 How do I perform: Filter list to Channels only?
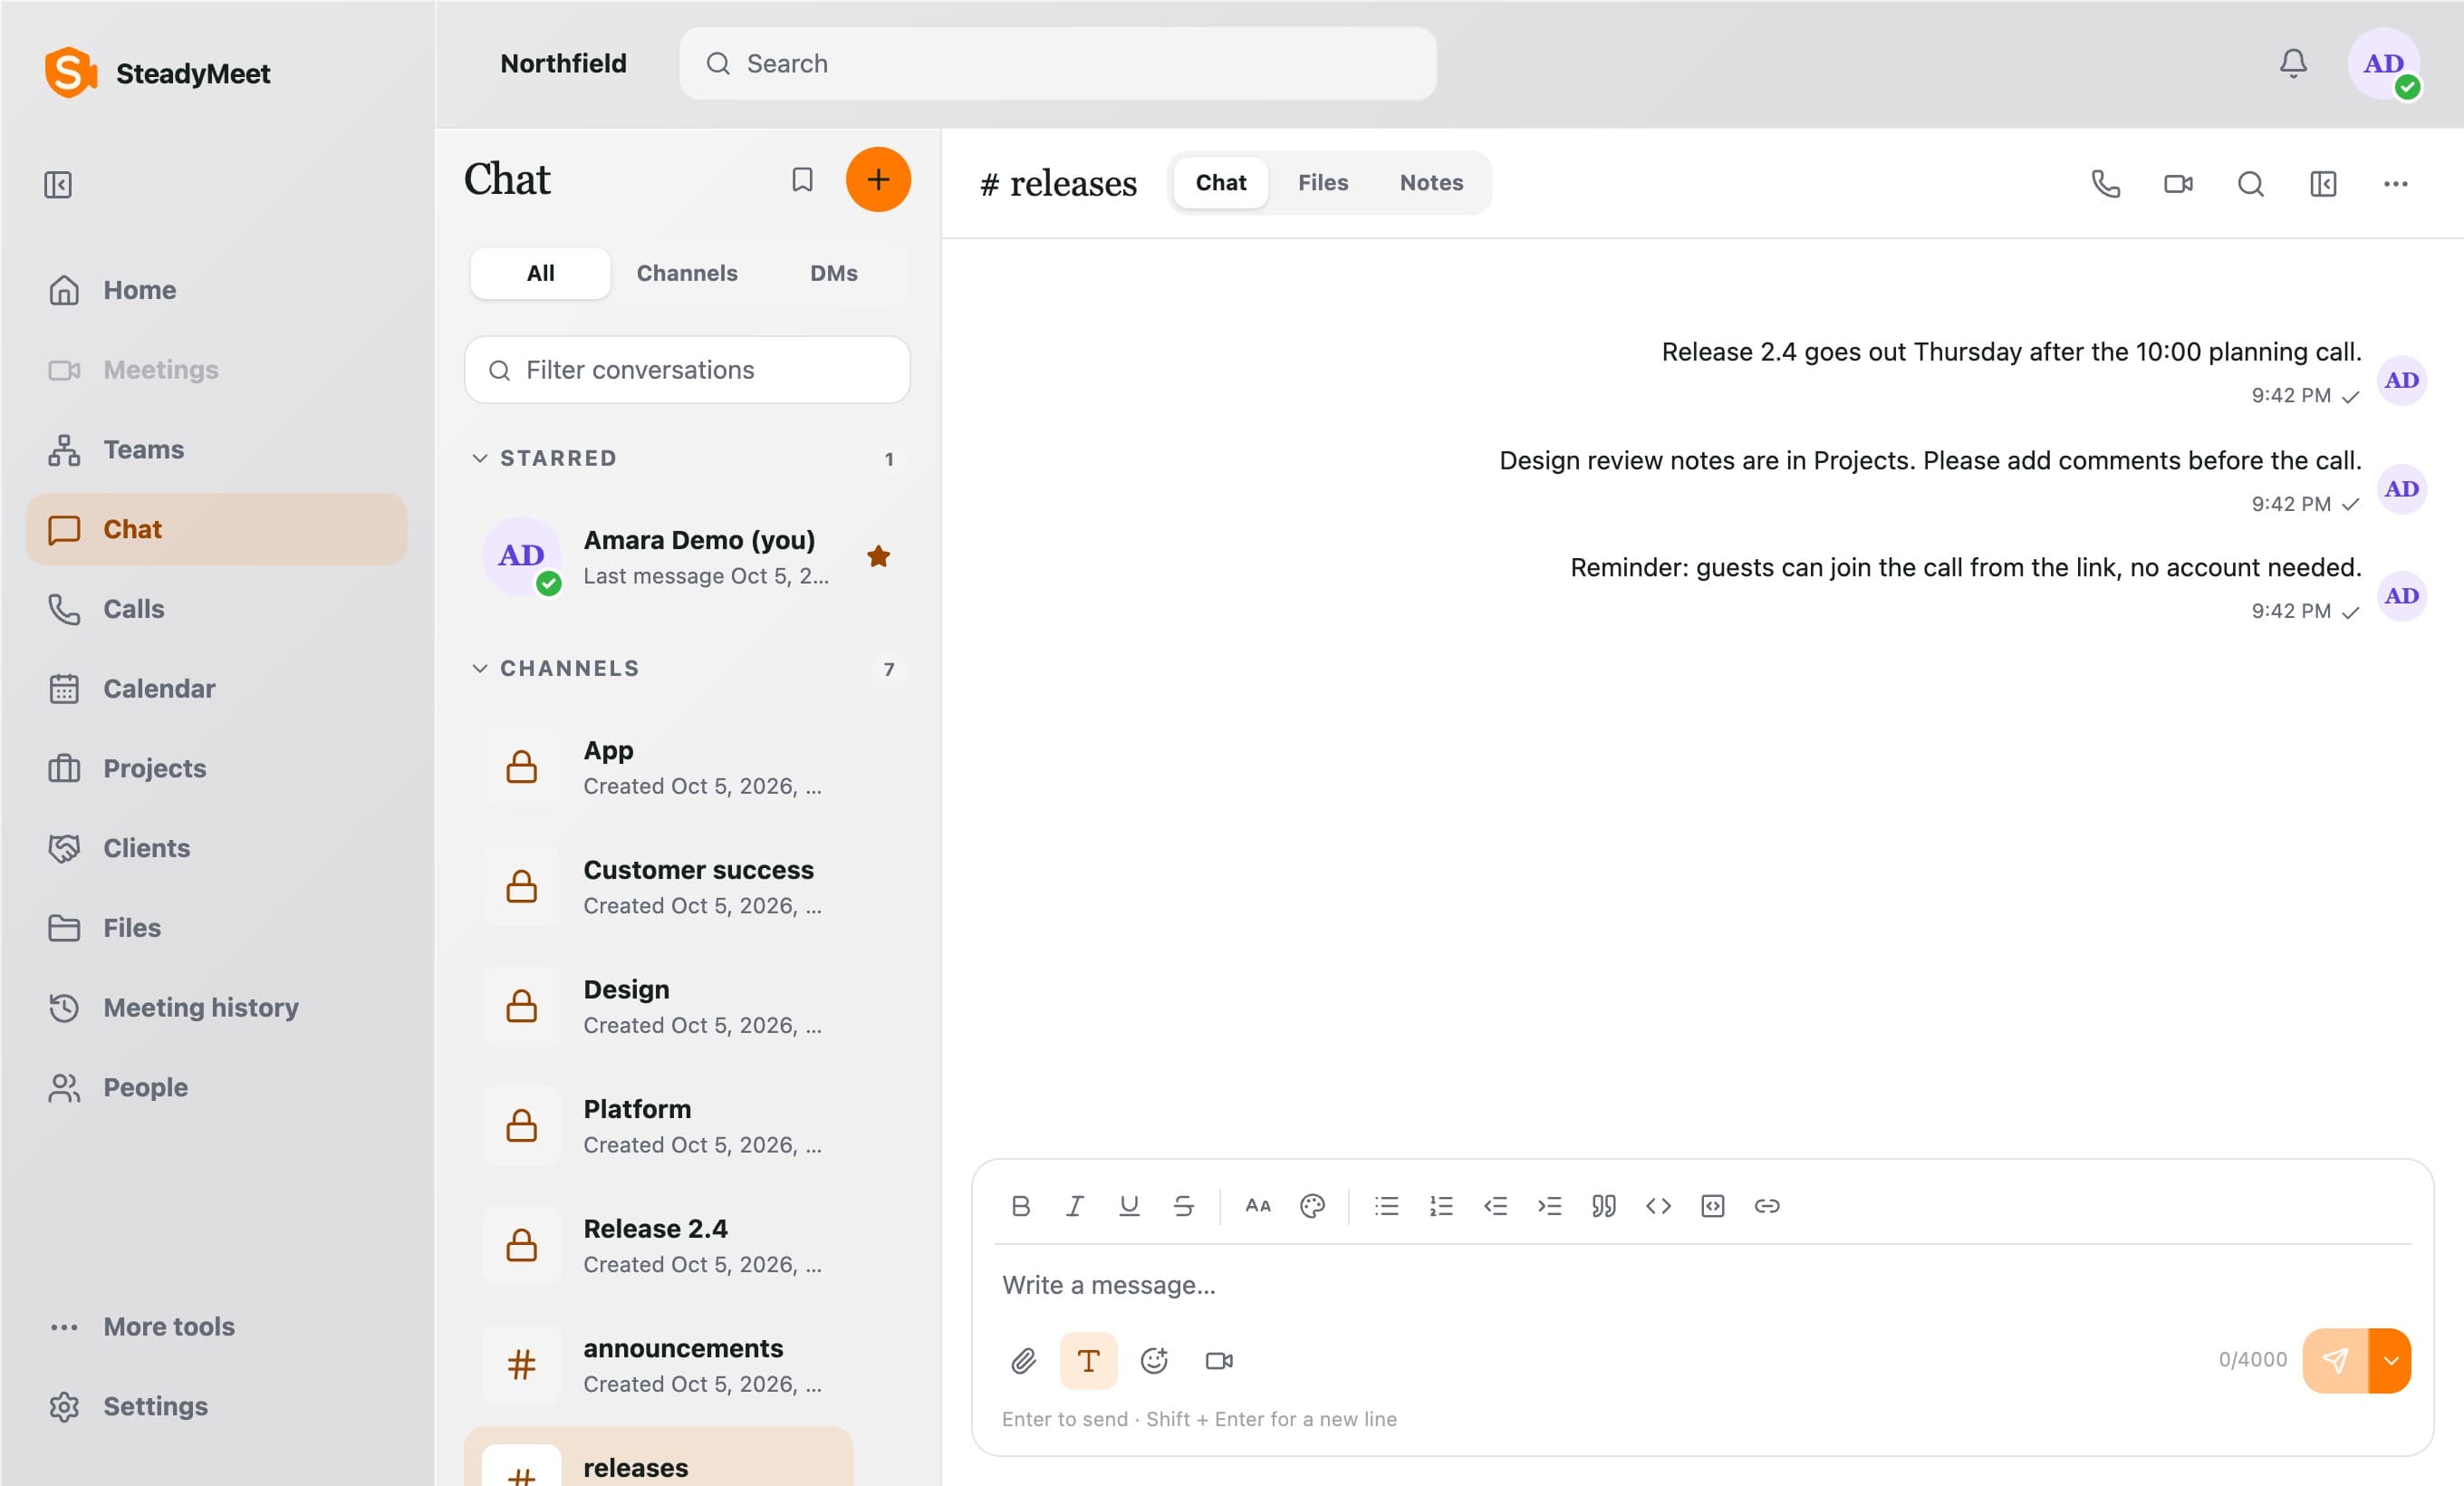click(687, 273)
